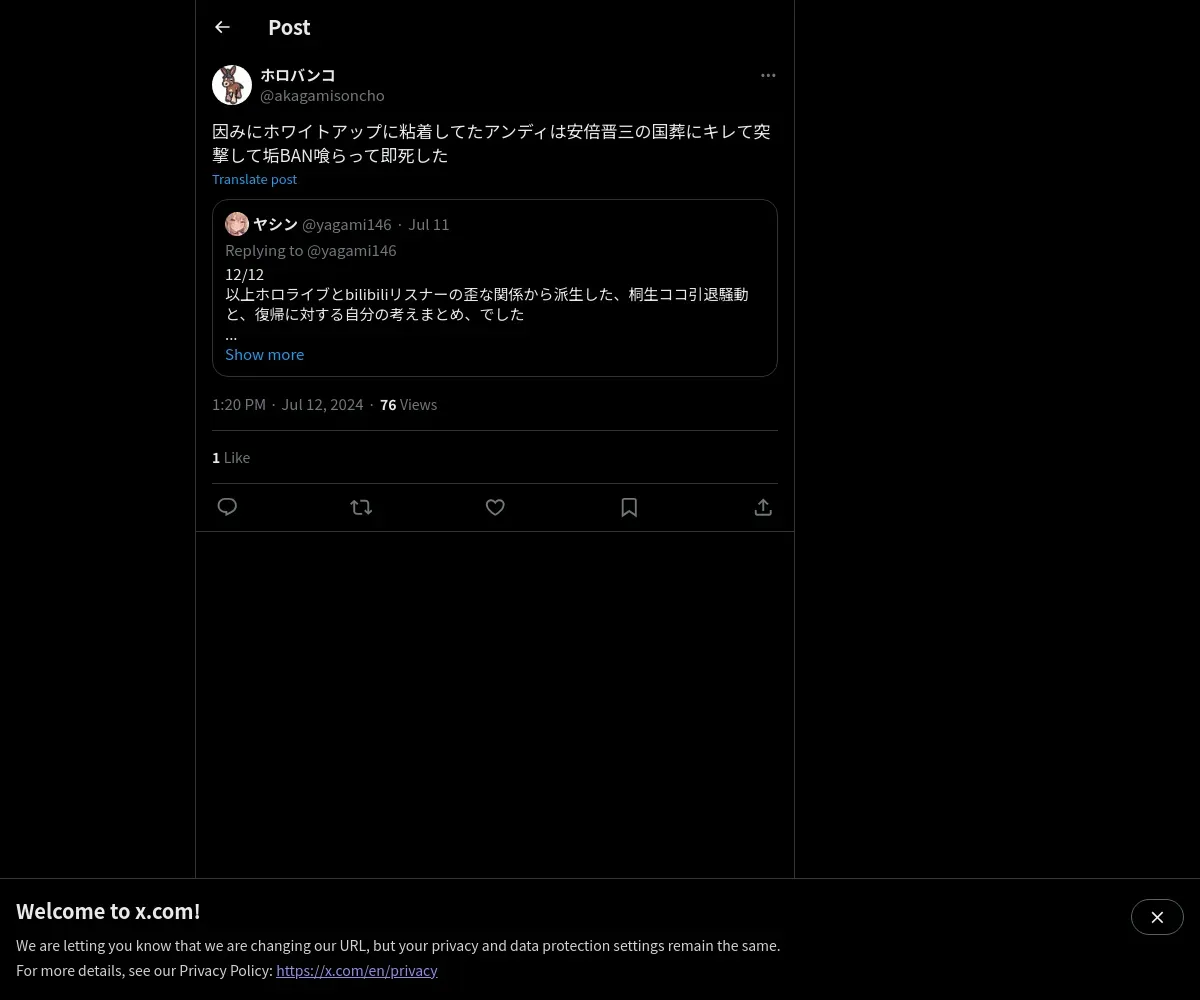
Task: Open ヤシン avatar in quoted post
Action: (x=237, y=224)
